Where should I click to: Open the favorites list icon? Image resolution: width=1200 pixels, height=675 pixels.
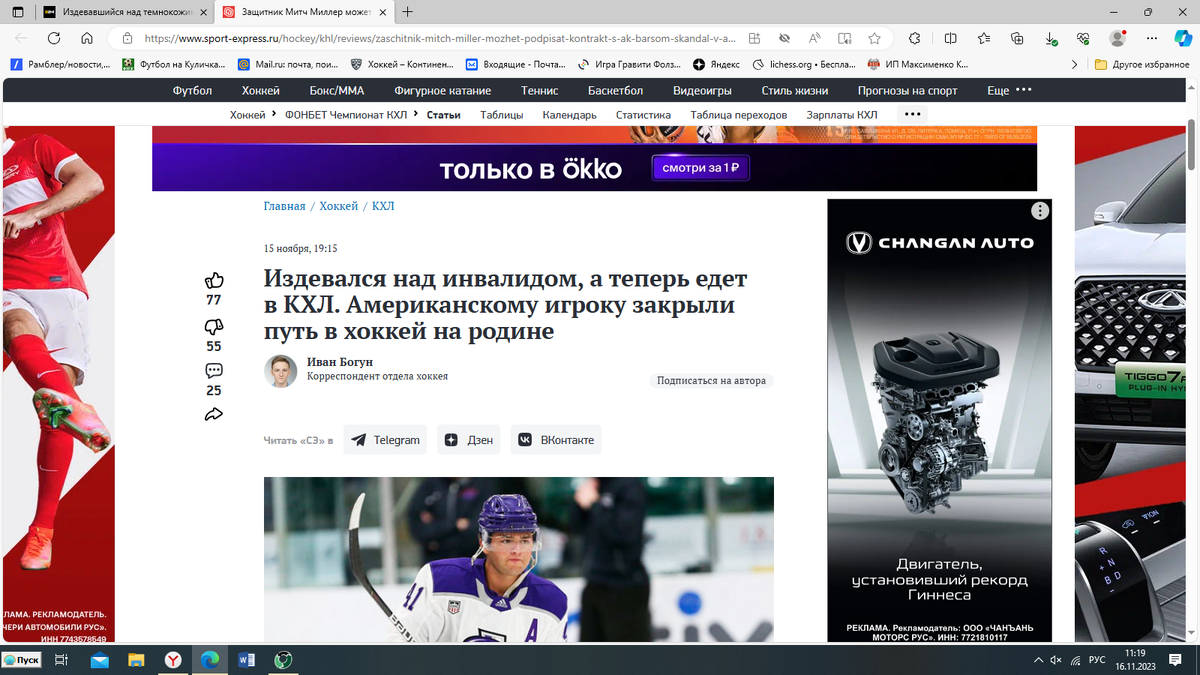pyautogui.click(x=984, y=38)
